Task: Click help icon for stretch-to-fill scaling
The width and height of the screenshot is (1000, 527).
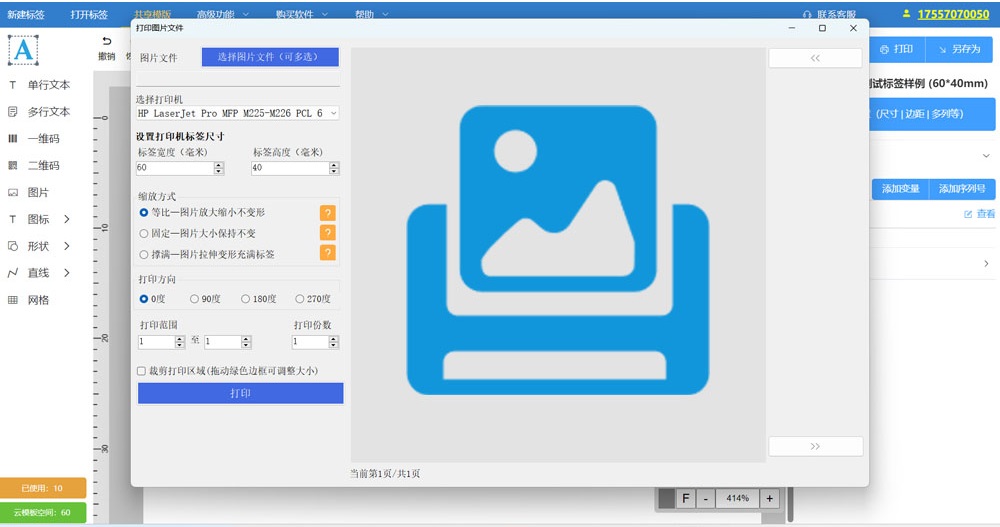Action: click(327, 253)
